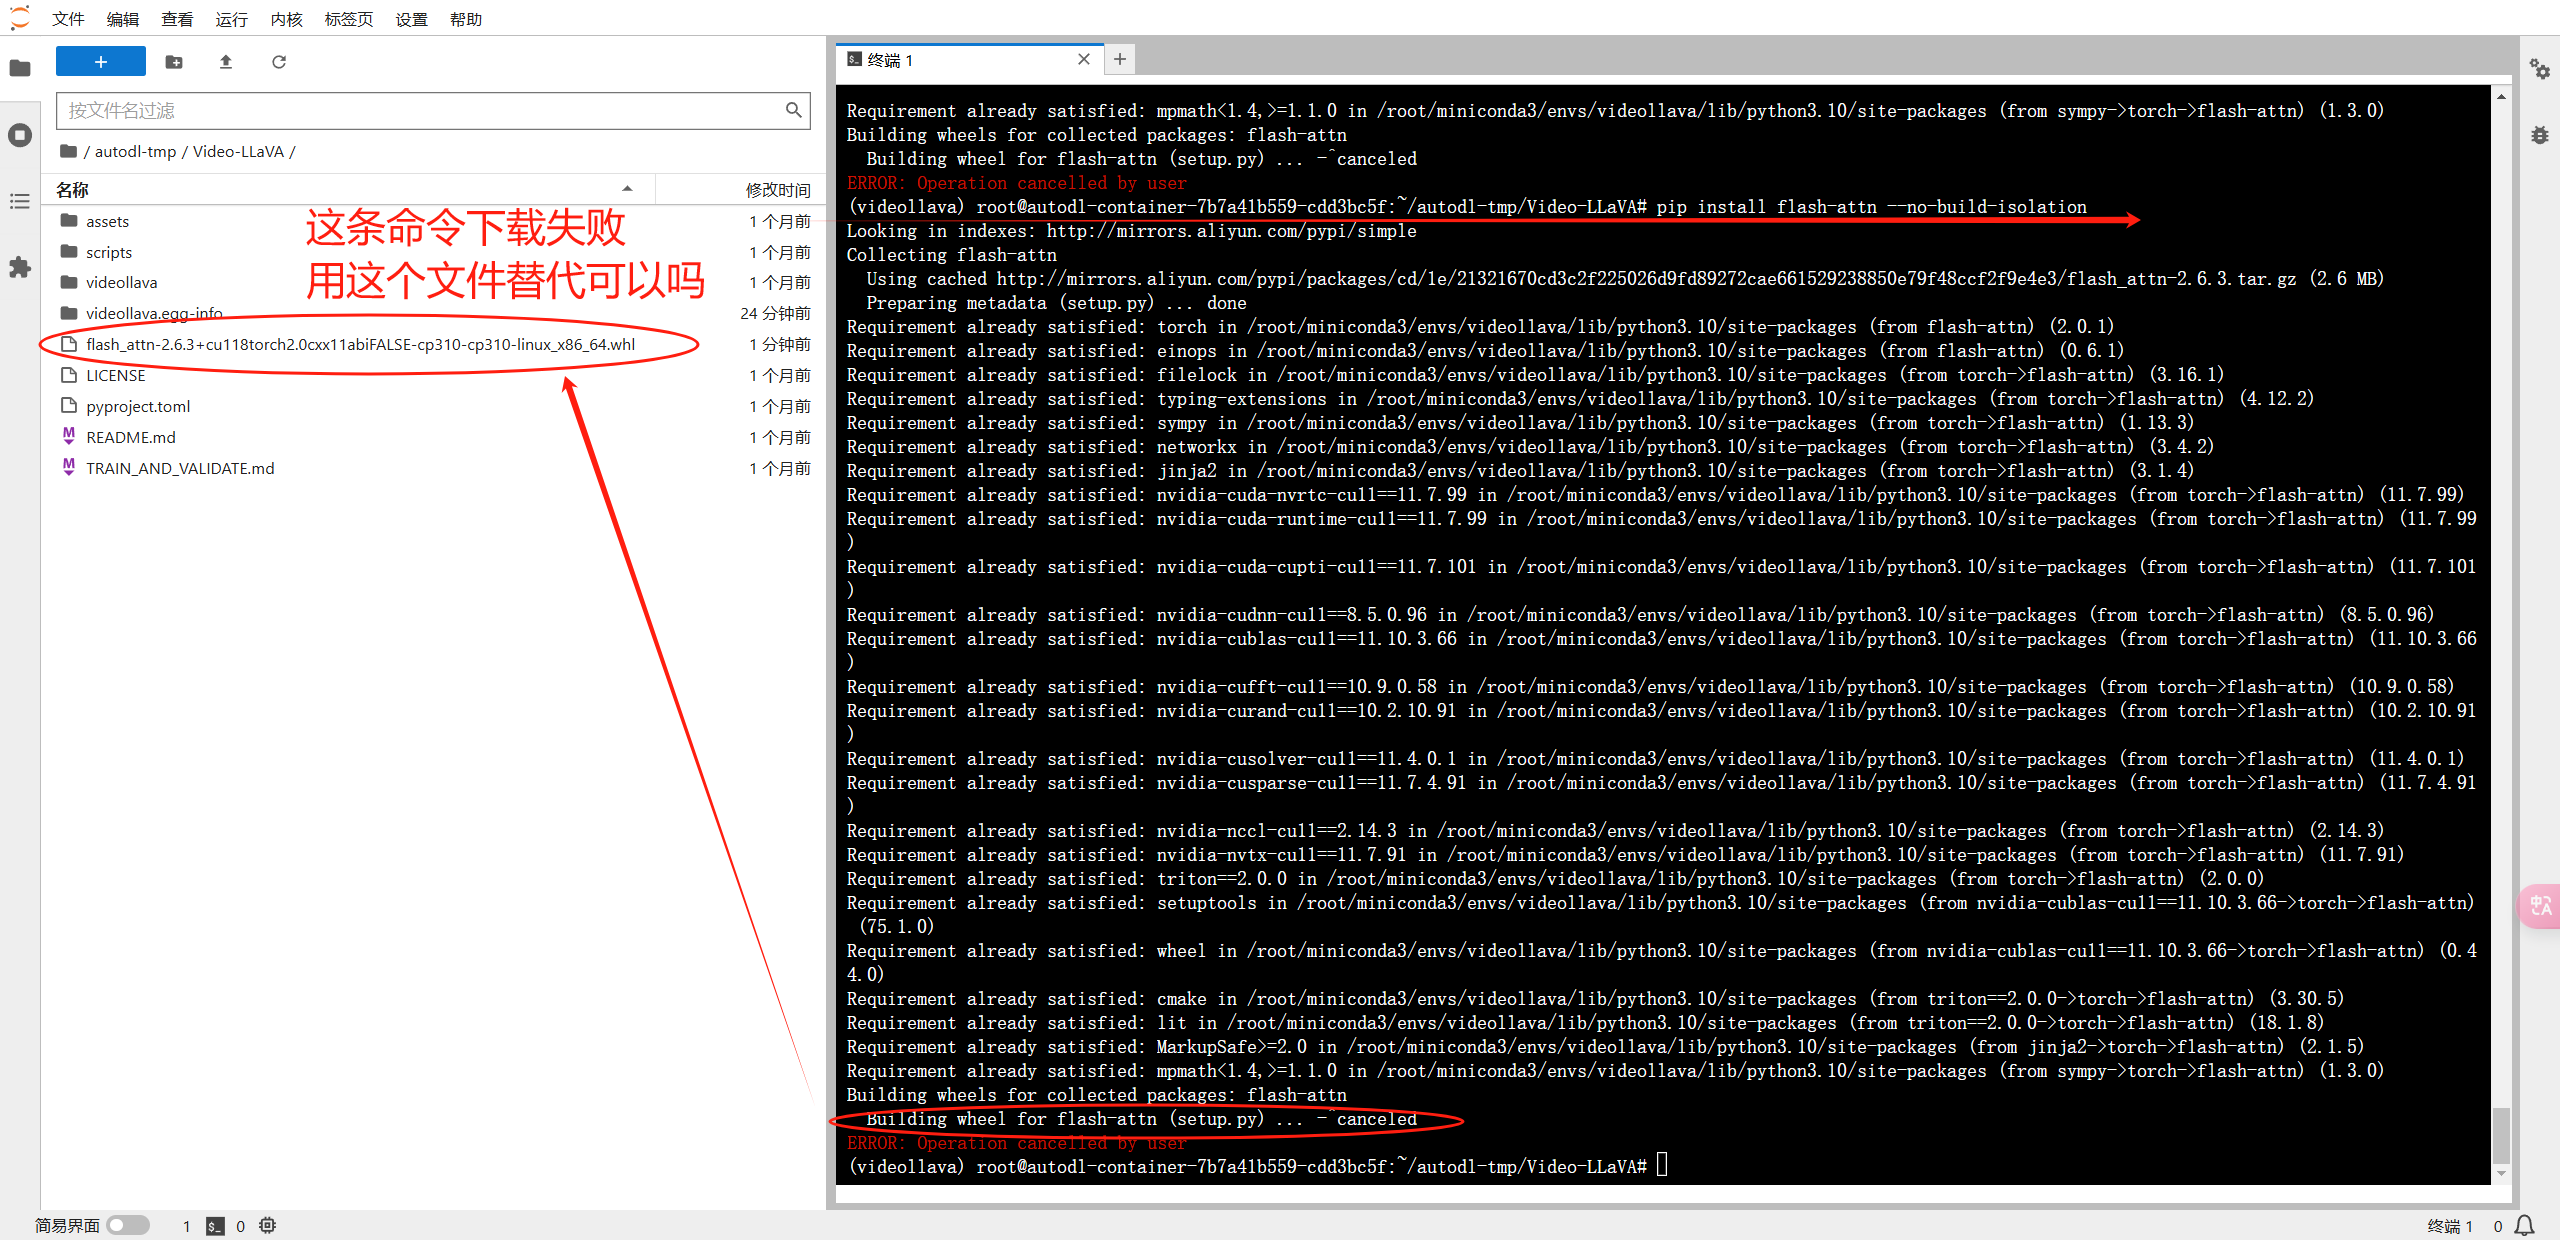This screenshot has height=1240, width=2560.
Task: Refresh the file list
Action: [279, 62]
